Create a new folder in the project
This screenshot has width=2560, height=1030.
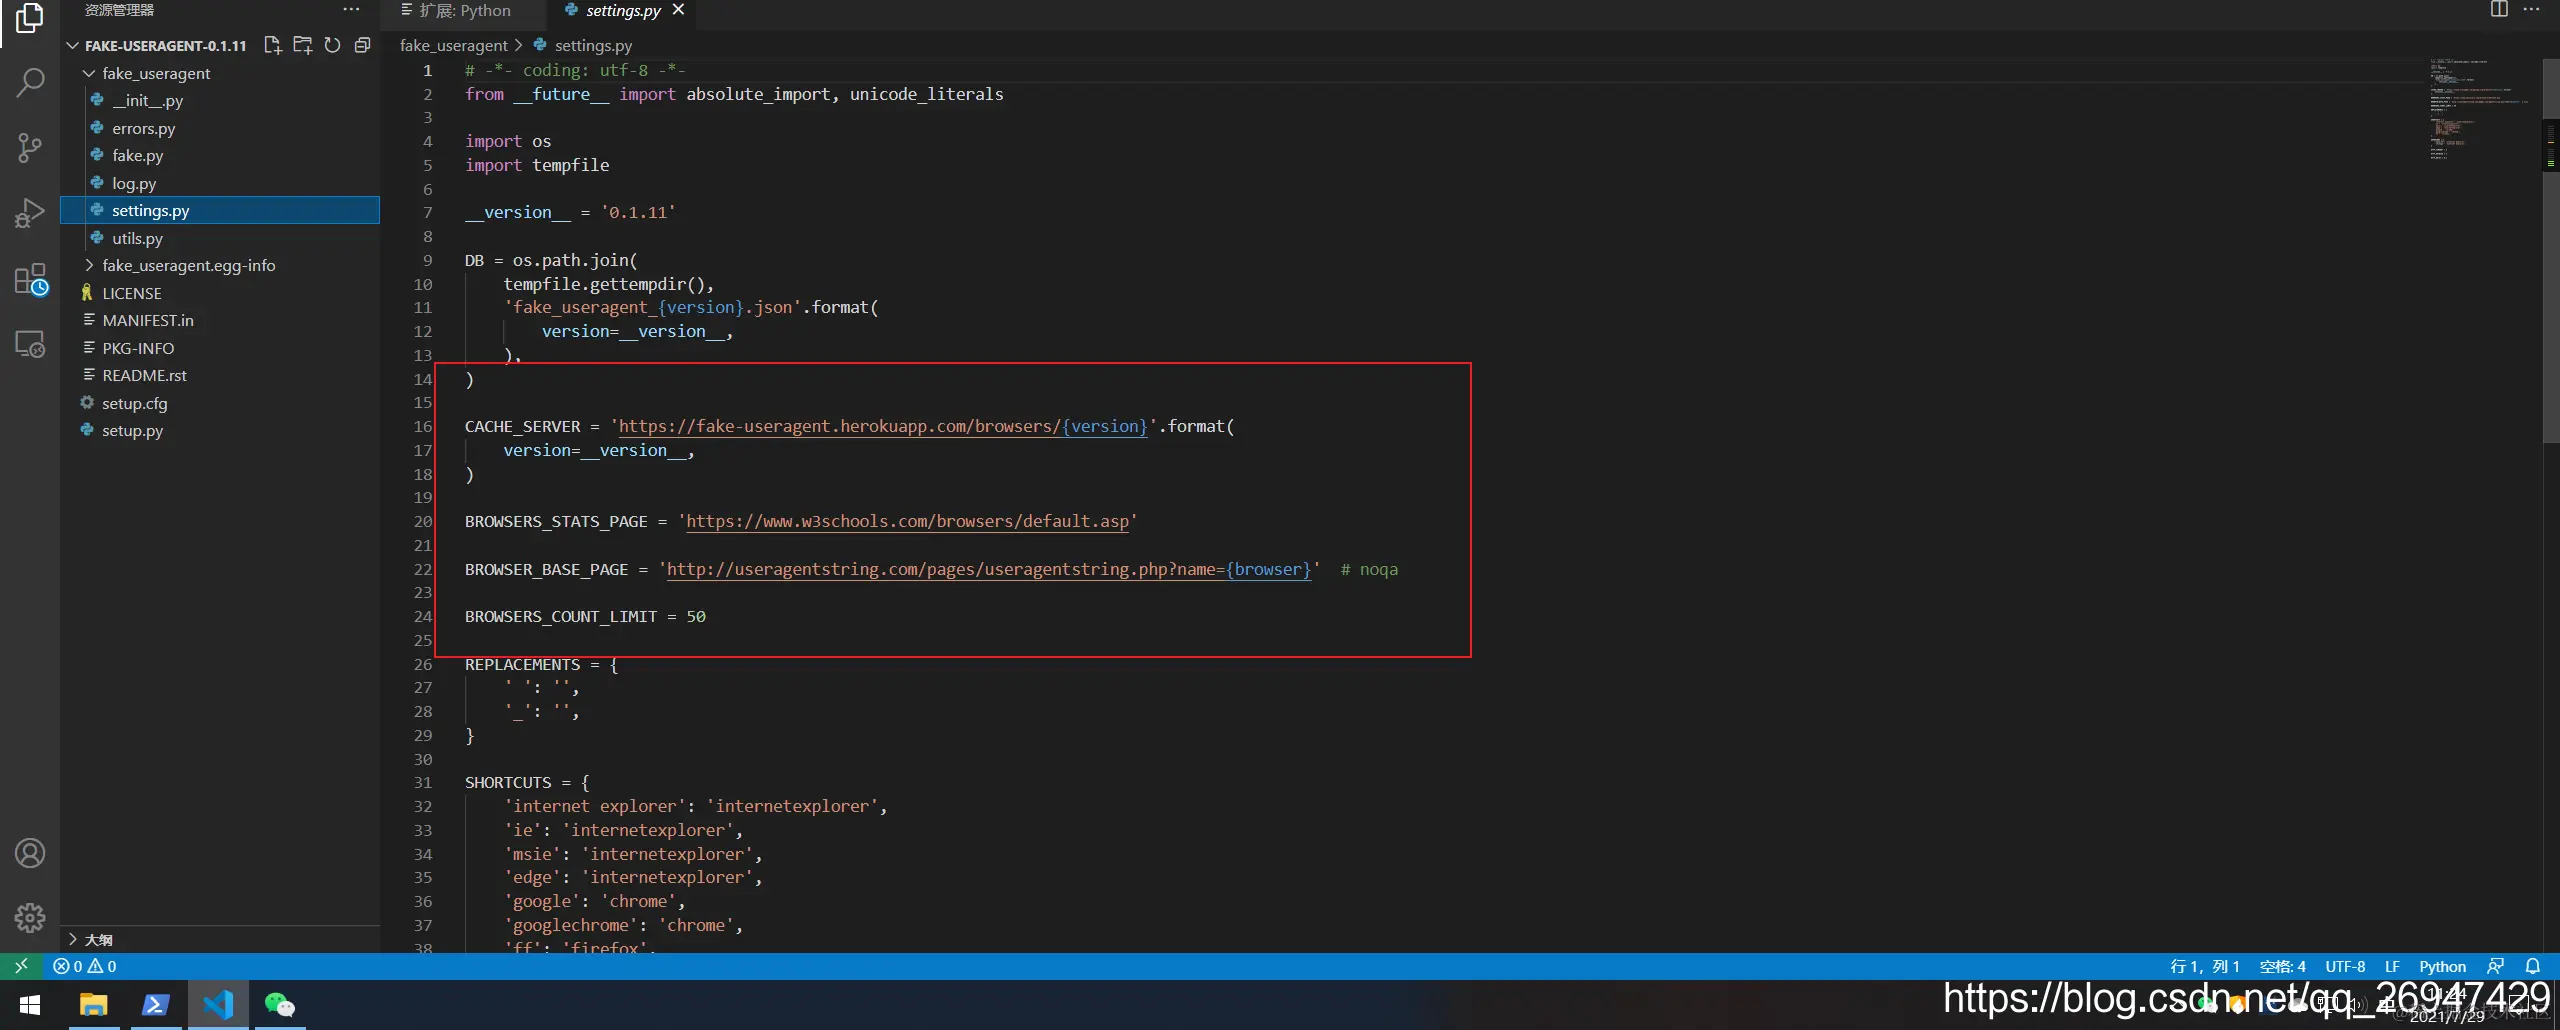[302, 45]
